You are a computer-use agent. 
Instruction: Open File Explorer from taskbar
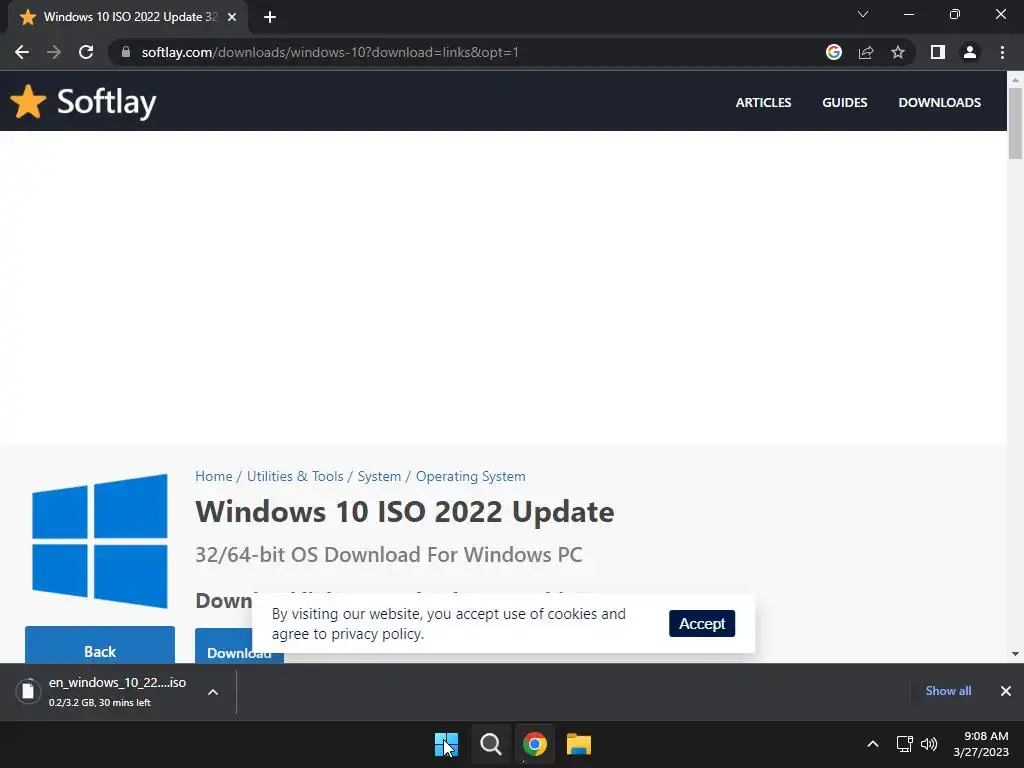point(579,744)
